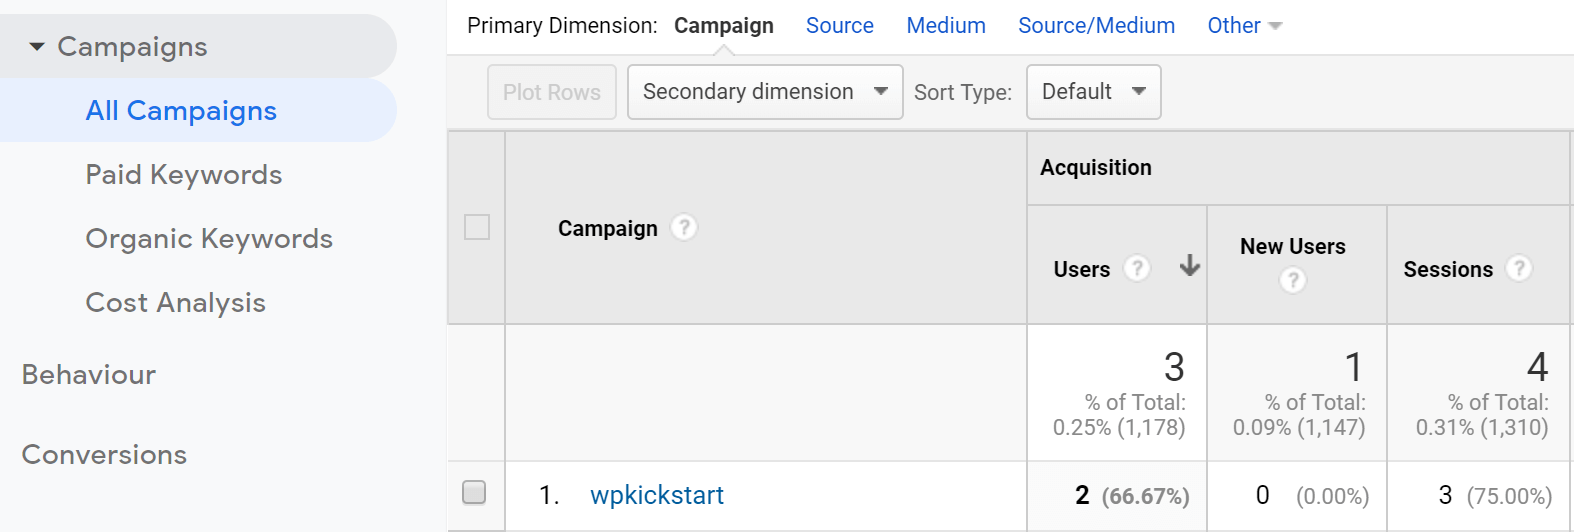Open the Sort Type Default dropdown
The height and width of the screenshot is (532, 1574).
1094,92
